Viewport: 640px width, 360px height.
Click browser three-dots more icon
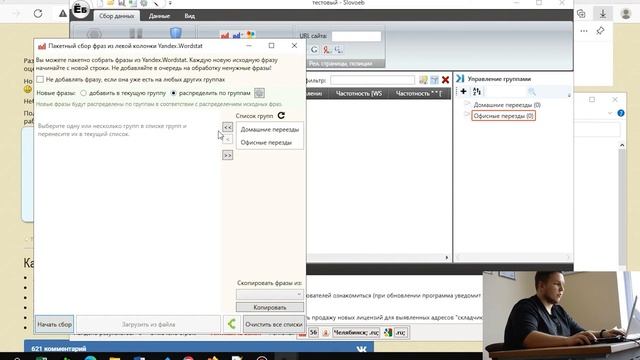tap(584, 31)
